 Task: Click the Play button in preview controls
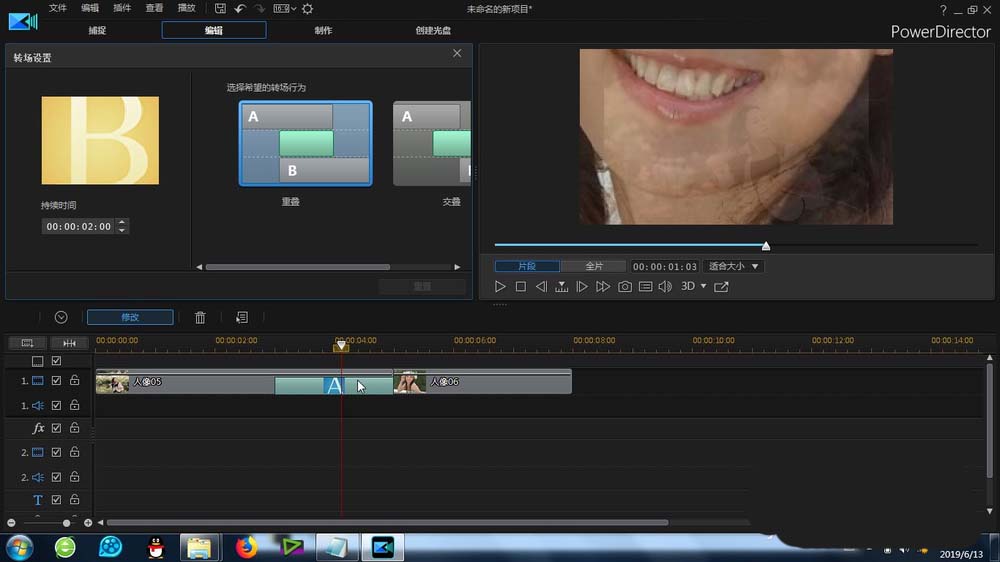coord(500,287)
